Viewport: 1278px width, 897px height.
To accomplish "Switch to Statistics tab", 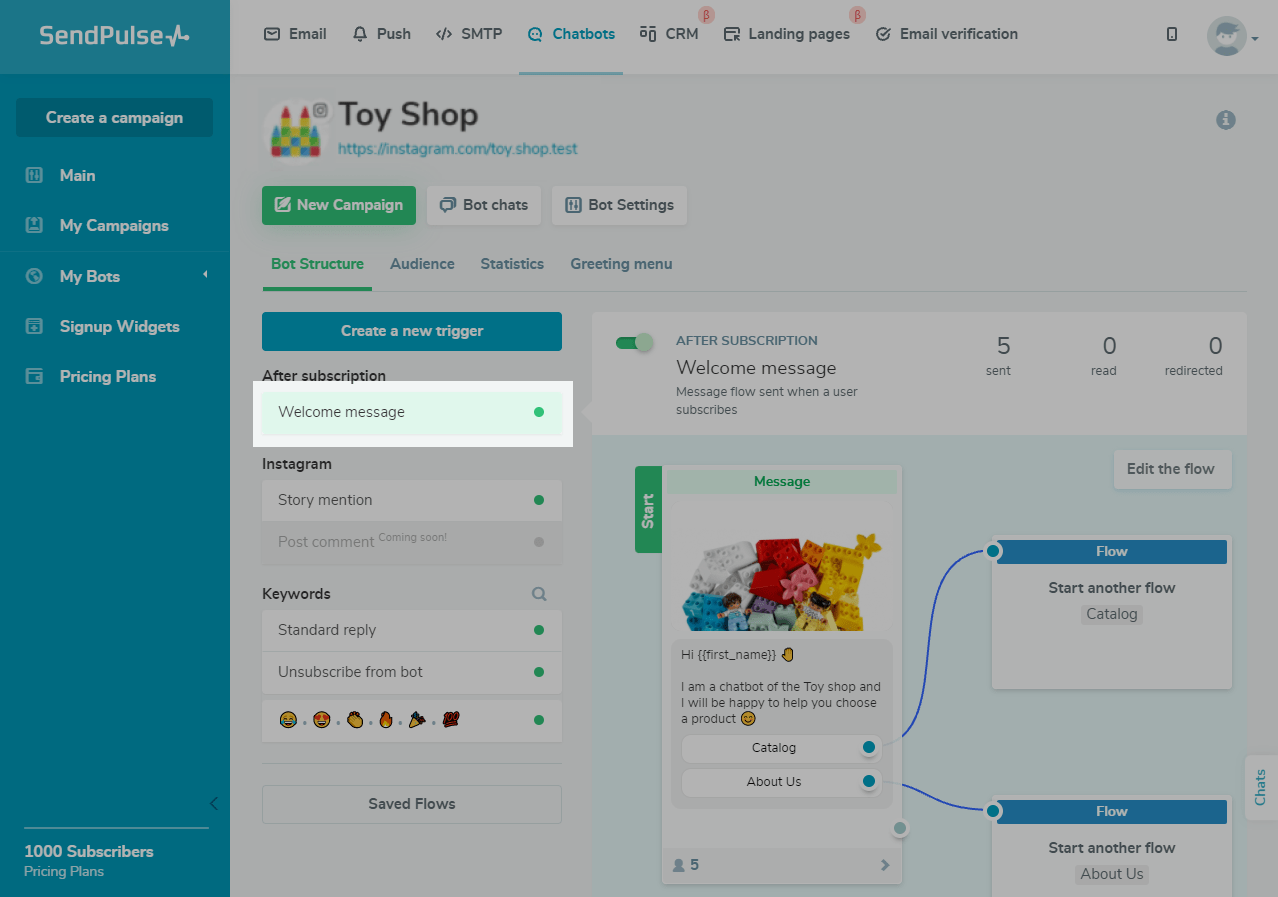I will click(512, 264).
